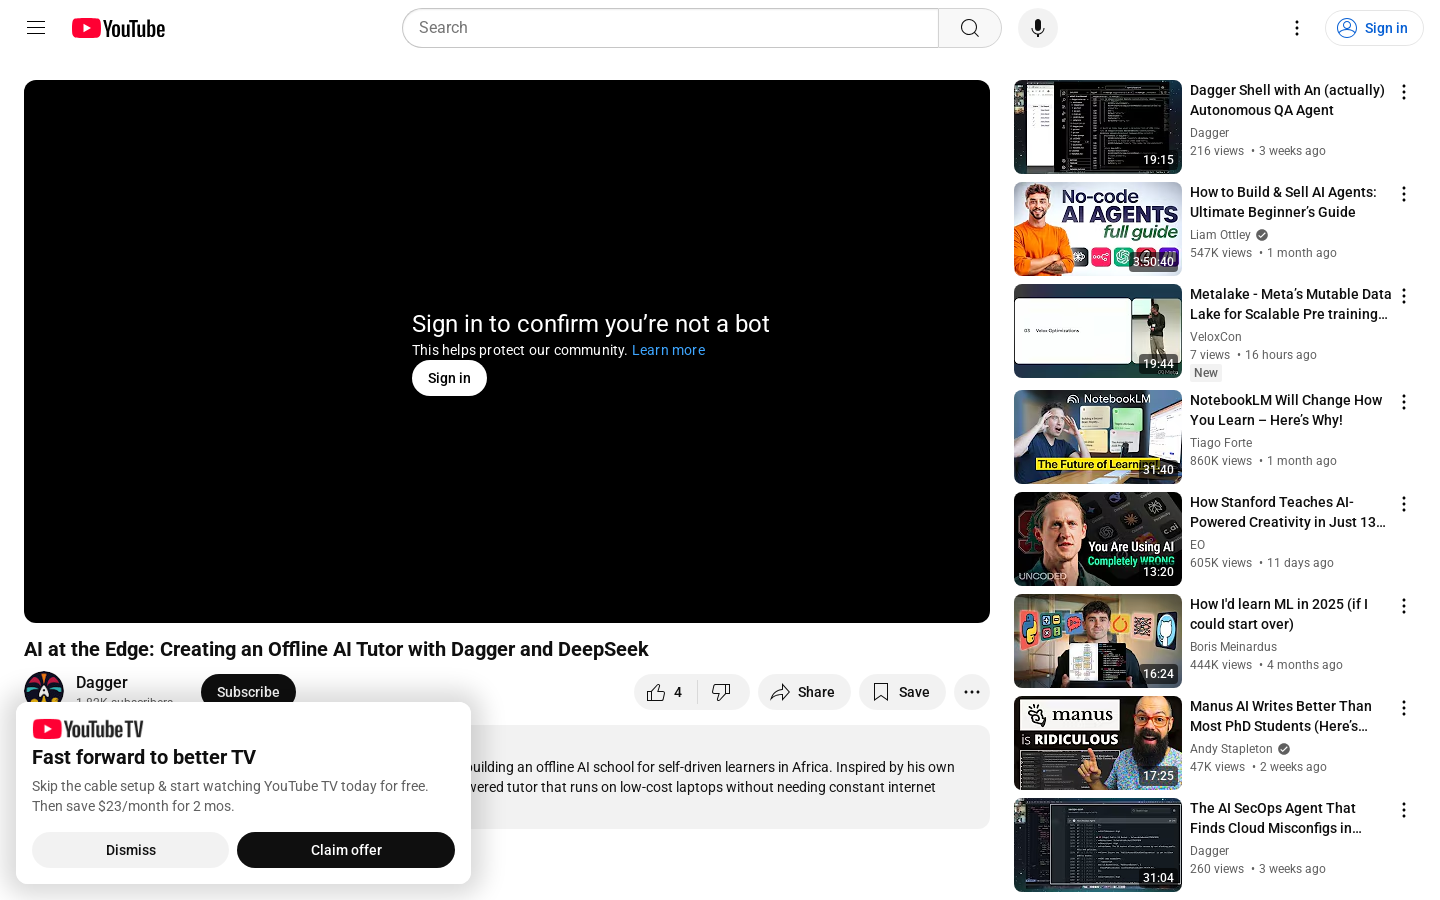Open the Stanford AI creativity thumbnail
The height and width of the screenshot is (900, 1440).
pos(1098,539)
